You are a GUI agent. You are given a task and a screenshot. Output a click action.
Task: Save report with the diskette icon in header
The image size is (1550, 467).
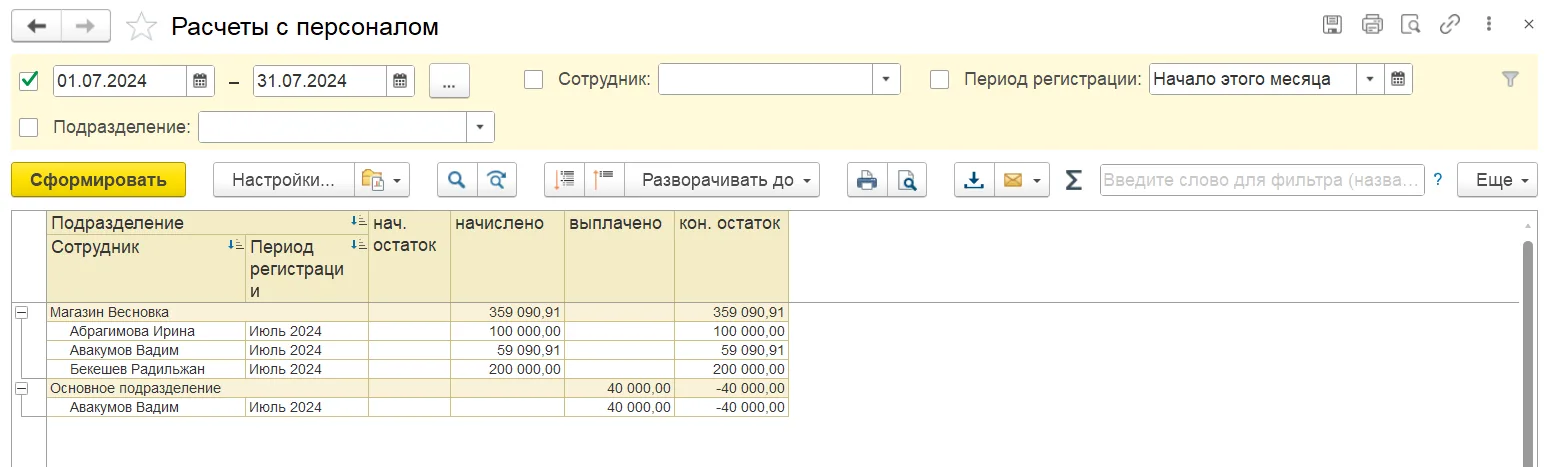pyautogui.click(x=1332, y=25)
